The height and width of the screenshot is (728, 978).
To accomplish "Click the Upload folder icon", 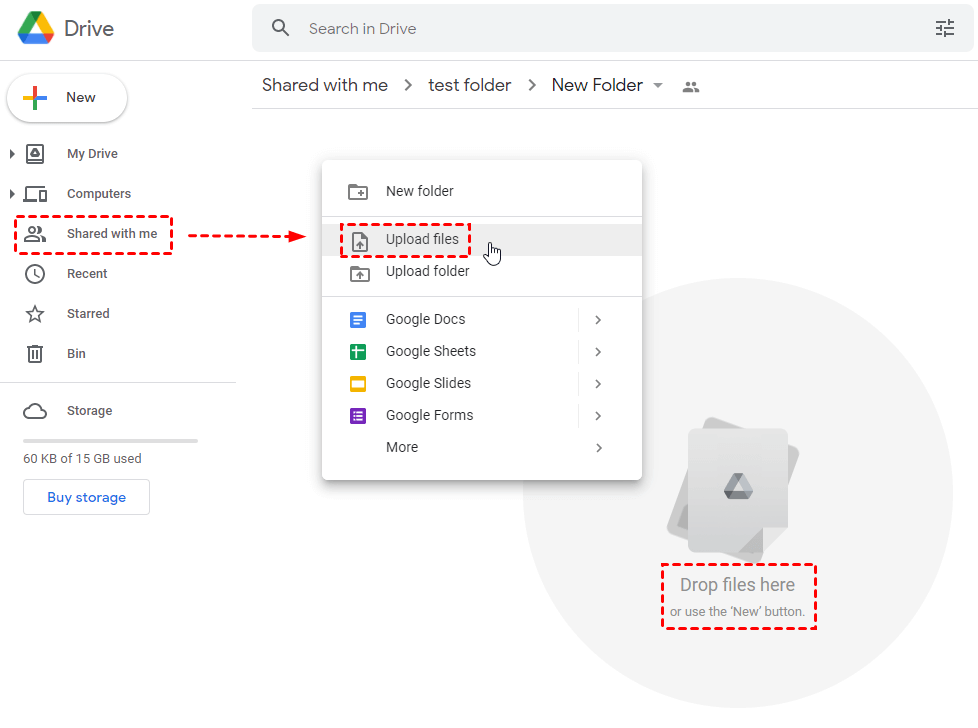I will pyautogui.click(x=359, y=273).
